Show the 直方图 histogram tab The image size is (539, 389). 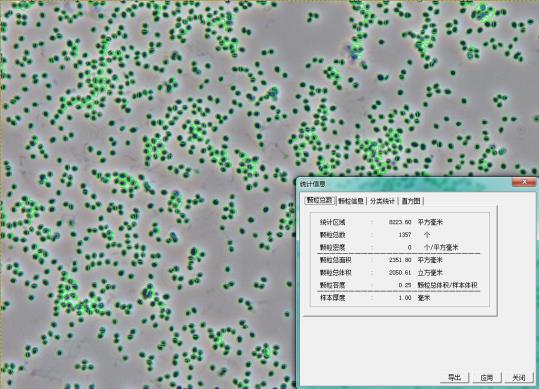[411, 201]
